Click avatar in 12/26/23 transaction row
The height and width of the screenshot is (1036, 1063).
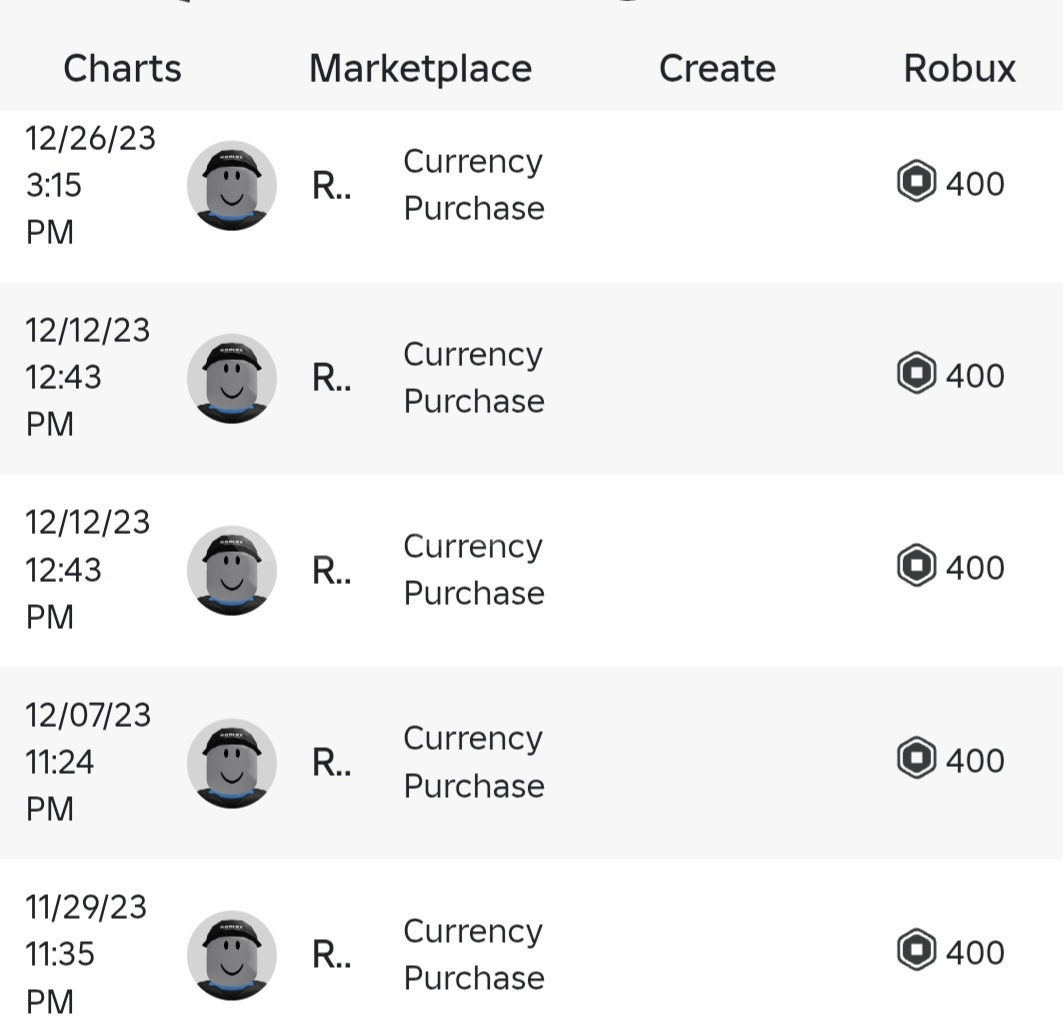coord(232,186)
